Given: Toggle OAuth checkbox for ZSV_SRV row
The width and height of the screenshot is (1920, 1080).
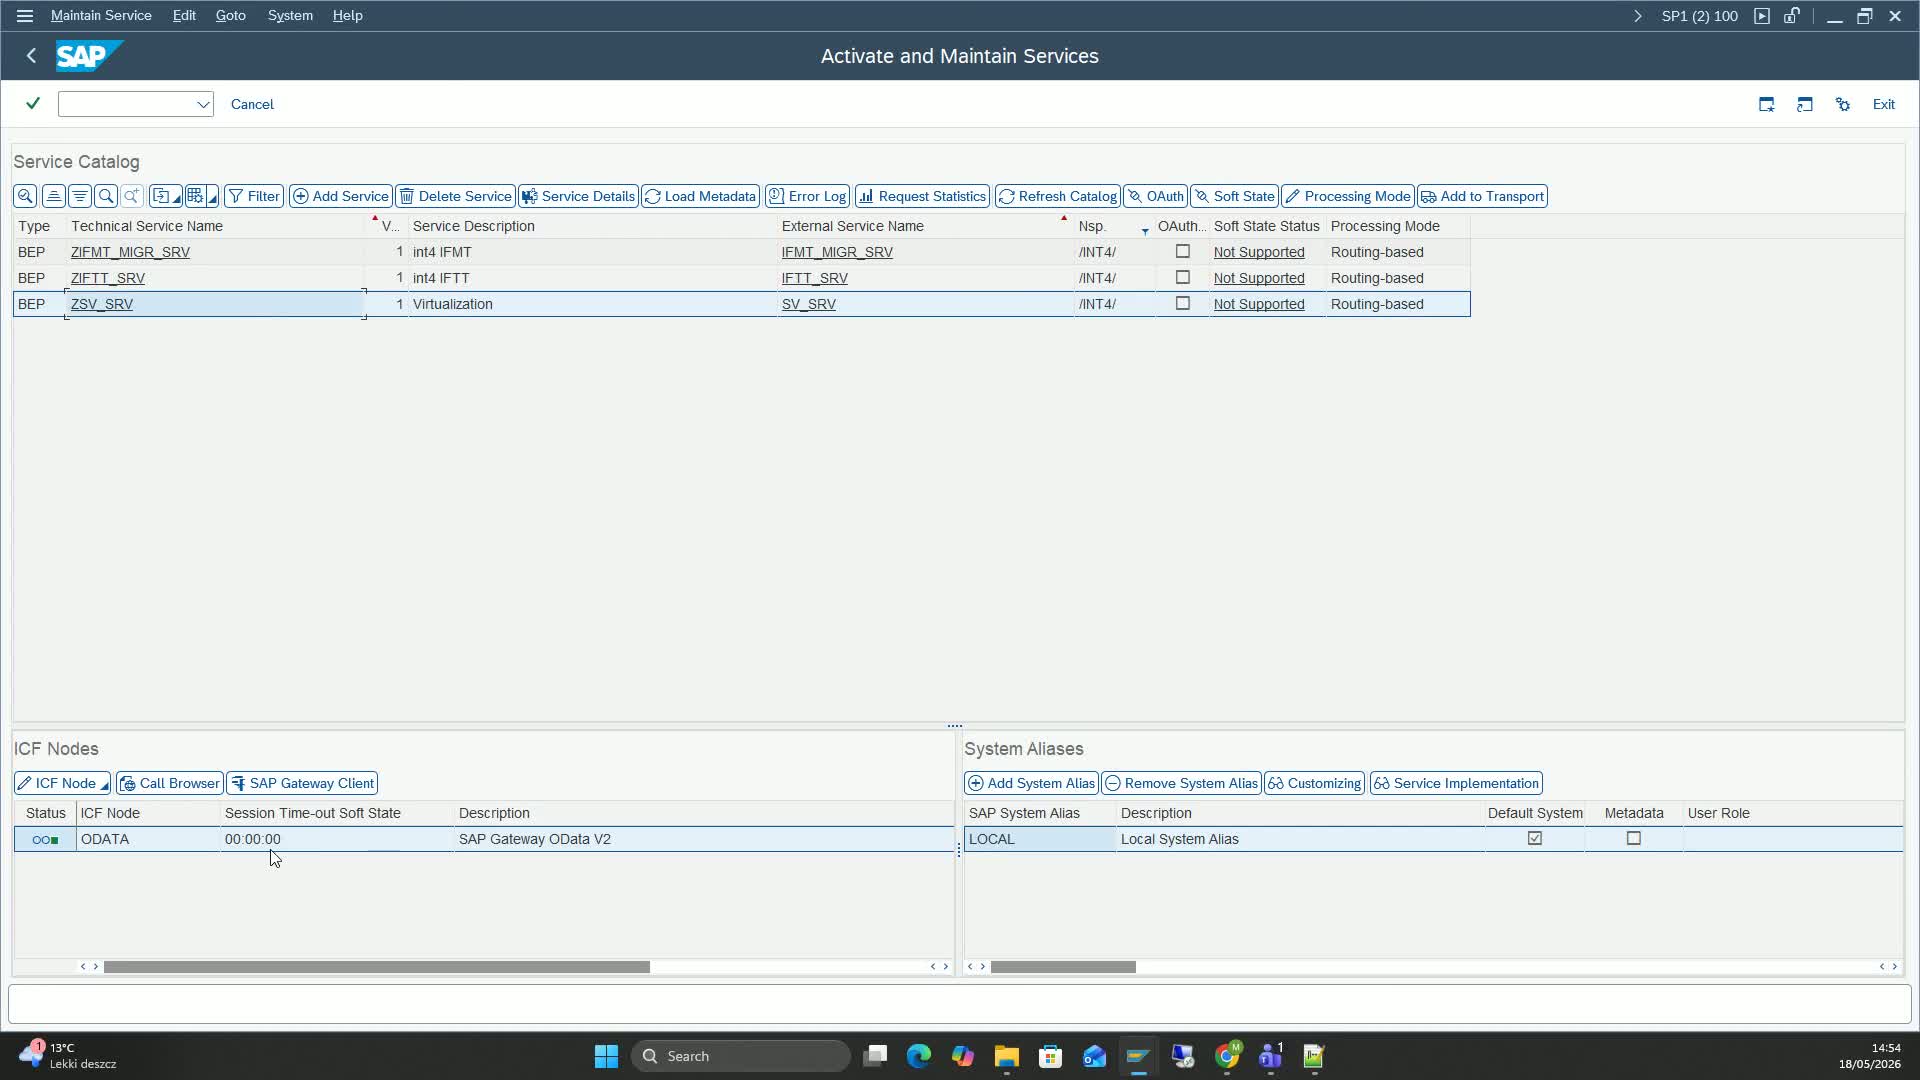Looking at the screenshot, I should click(1183, 304).
